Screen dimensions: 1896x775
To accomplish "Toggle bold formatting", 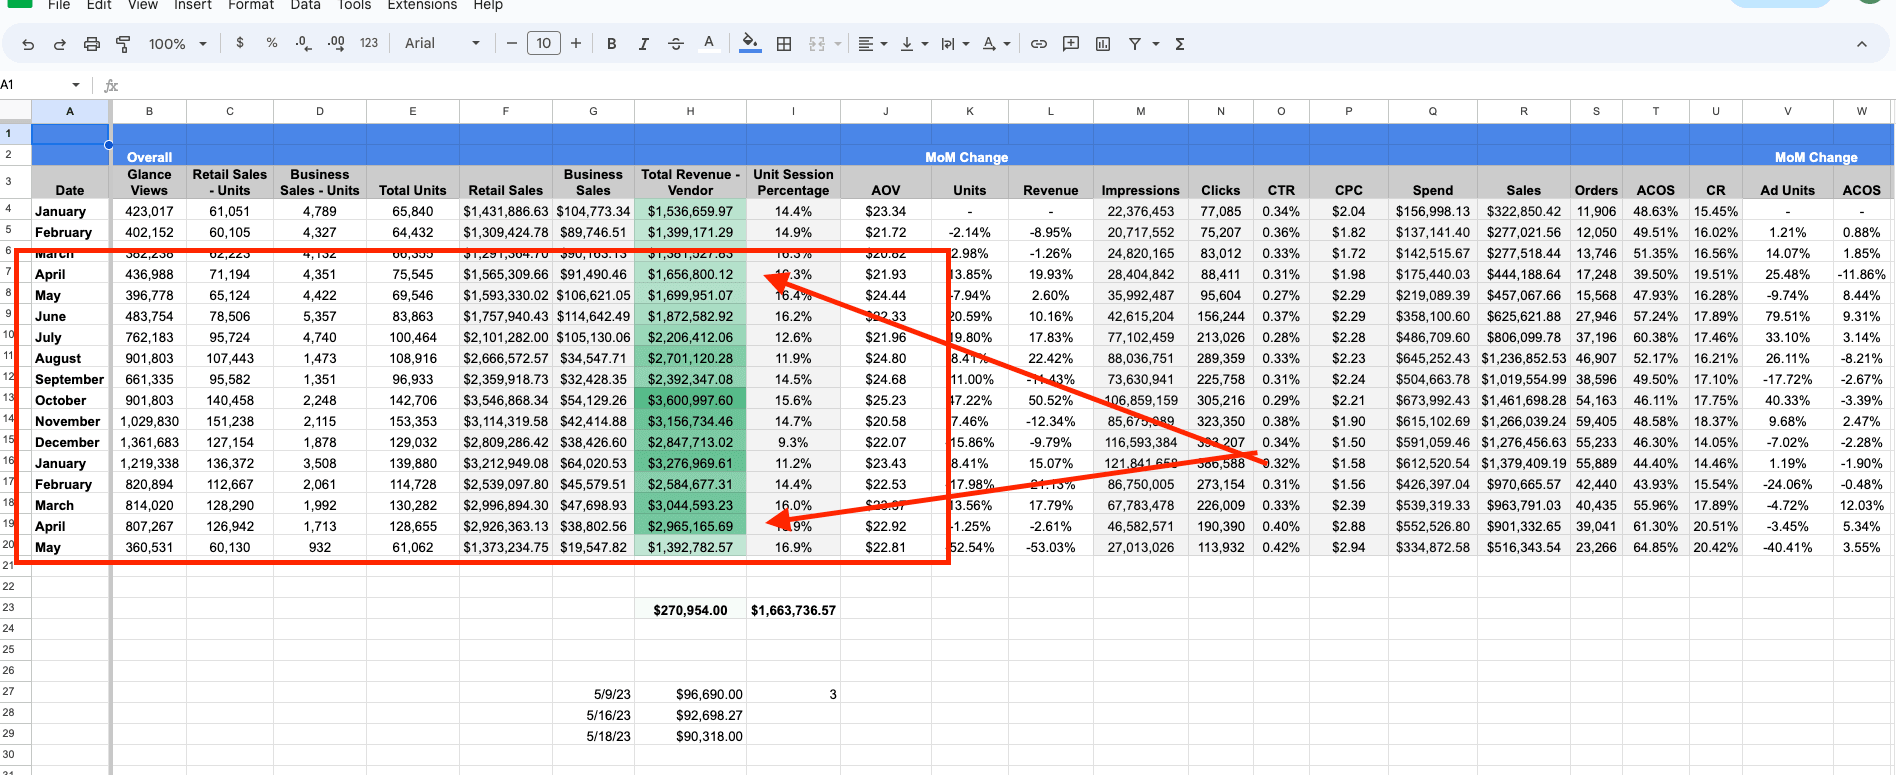I will (x=611, y=44).
